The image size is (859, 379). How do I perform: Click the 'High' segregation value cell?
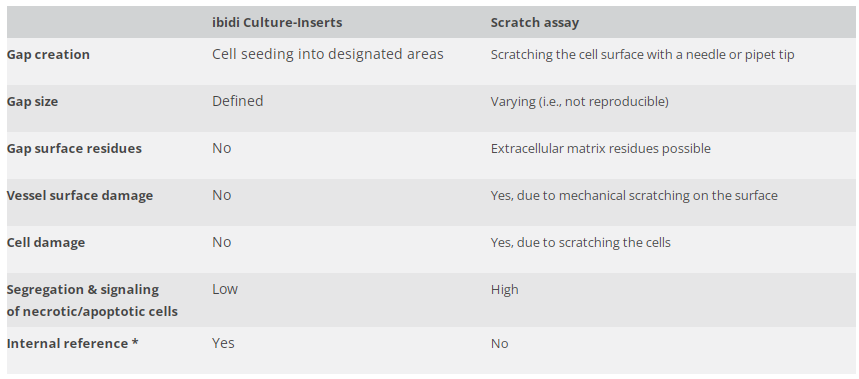(505, 289)
